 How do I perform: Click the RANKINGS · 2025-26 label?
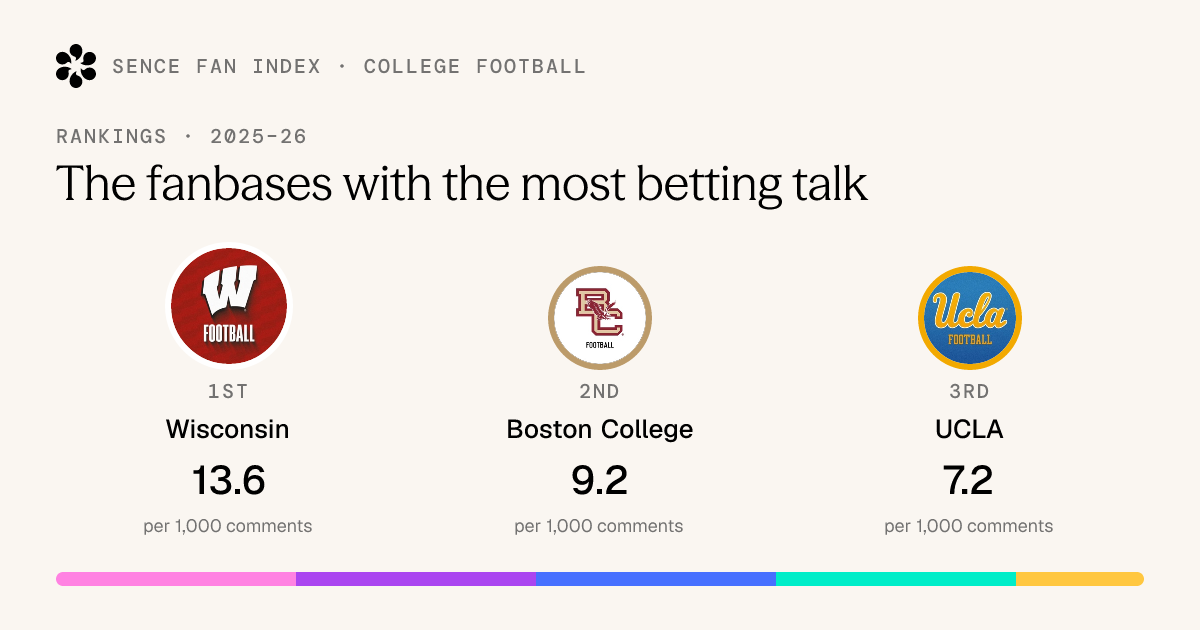pos(181,137)
